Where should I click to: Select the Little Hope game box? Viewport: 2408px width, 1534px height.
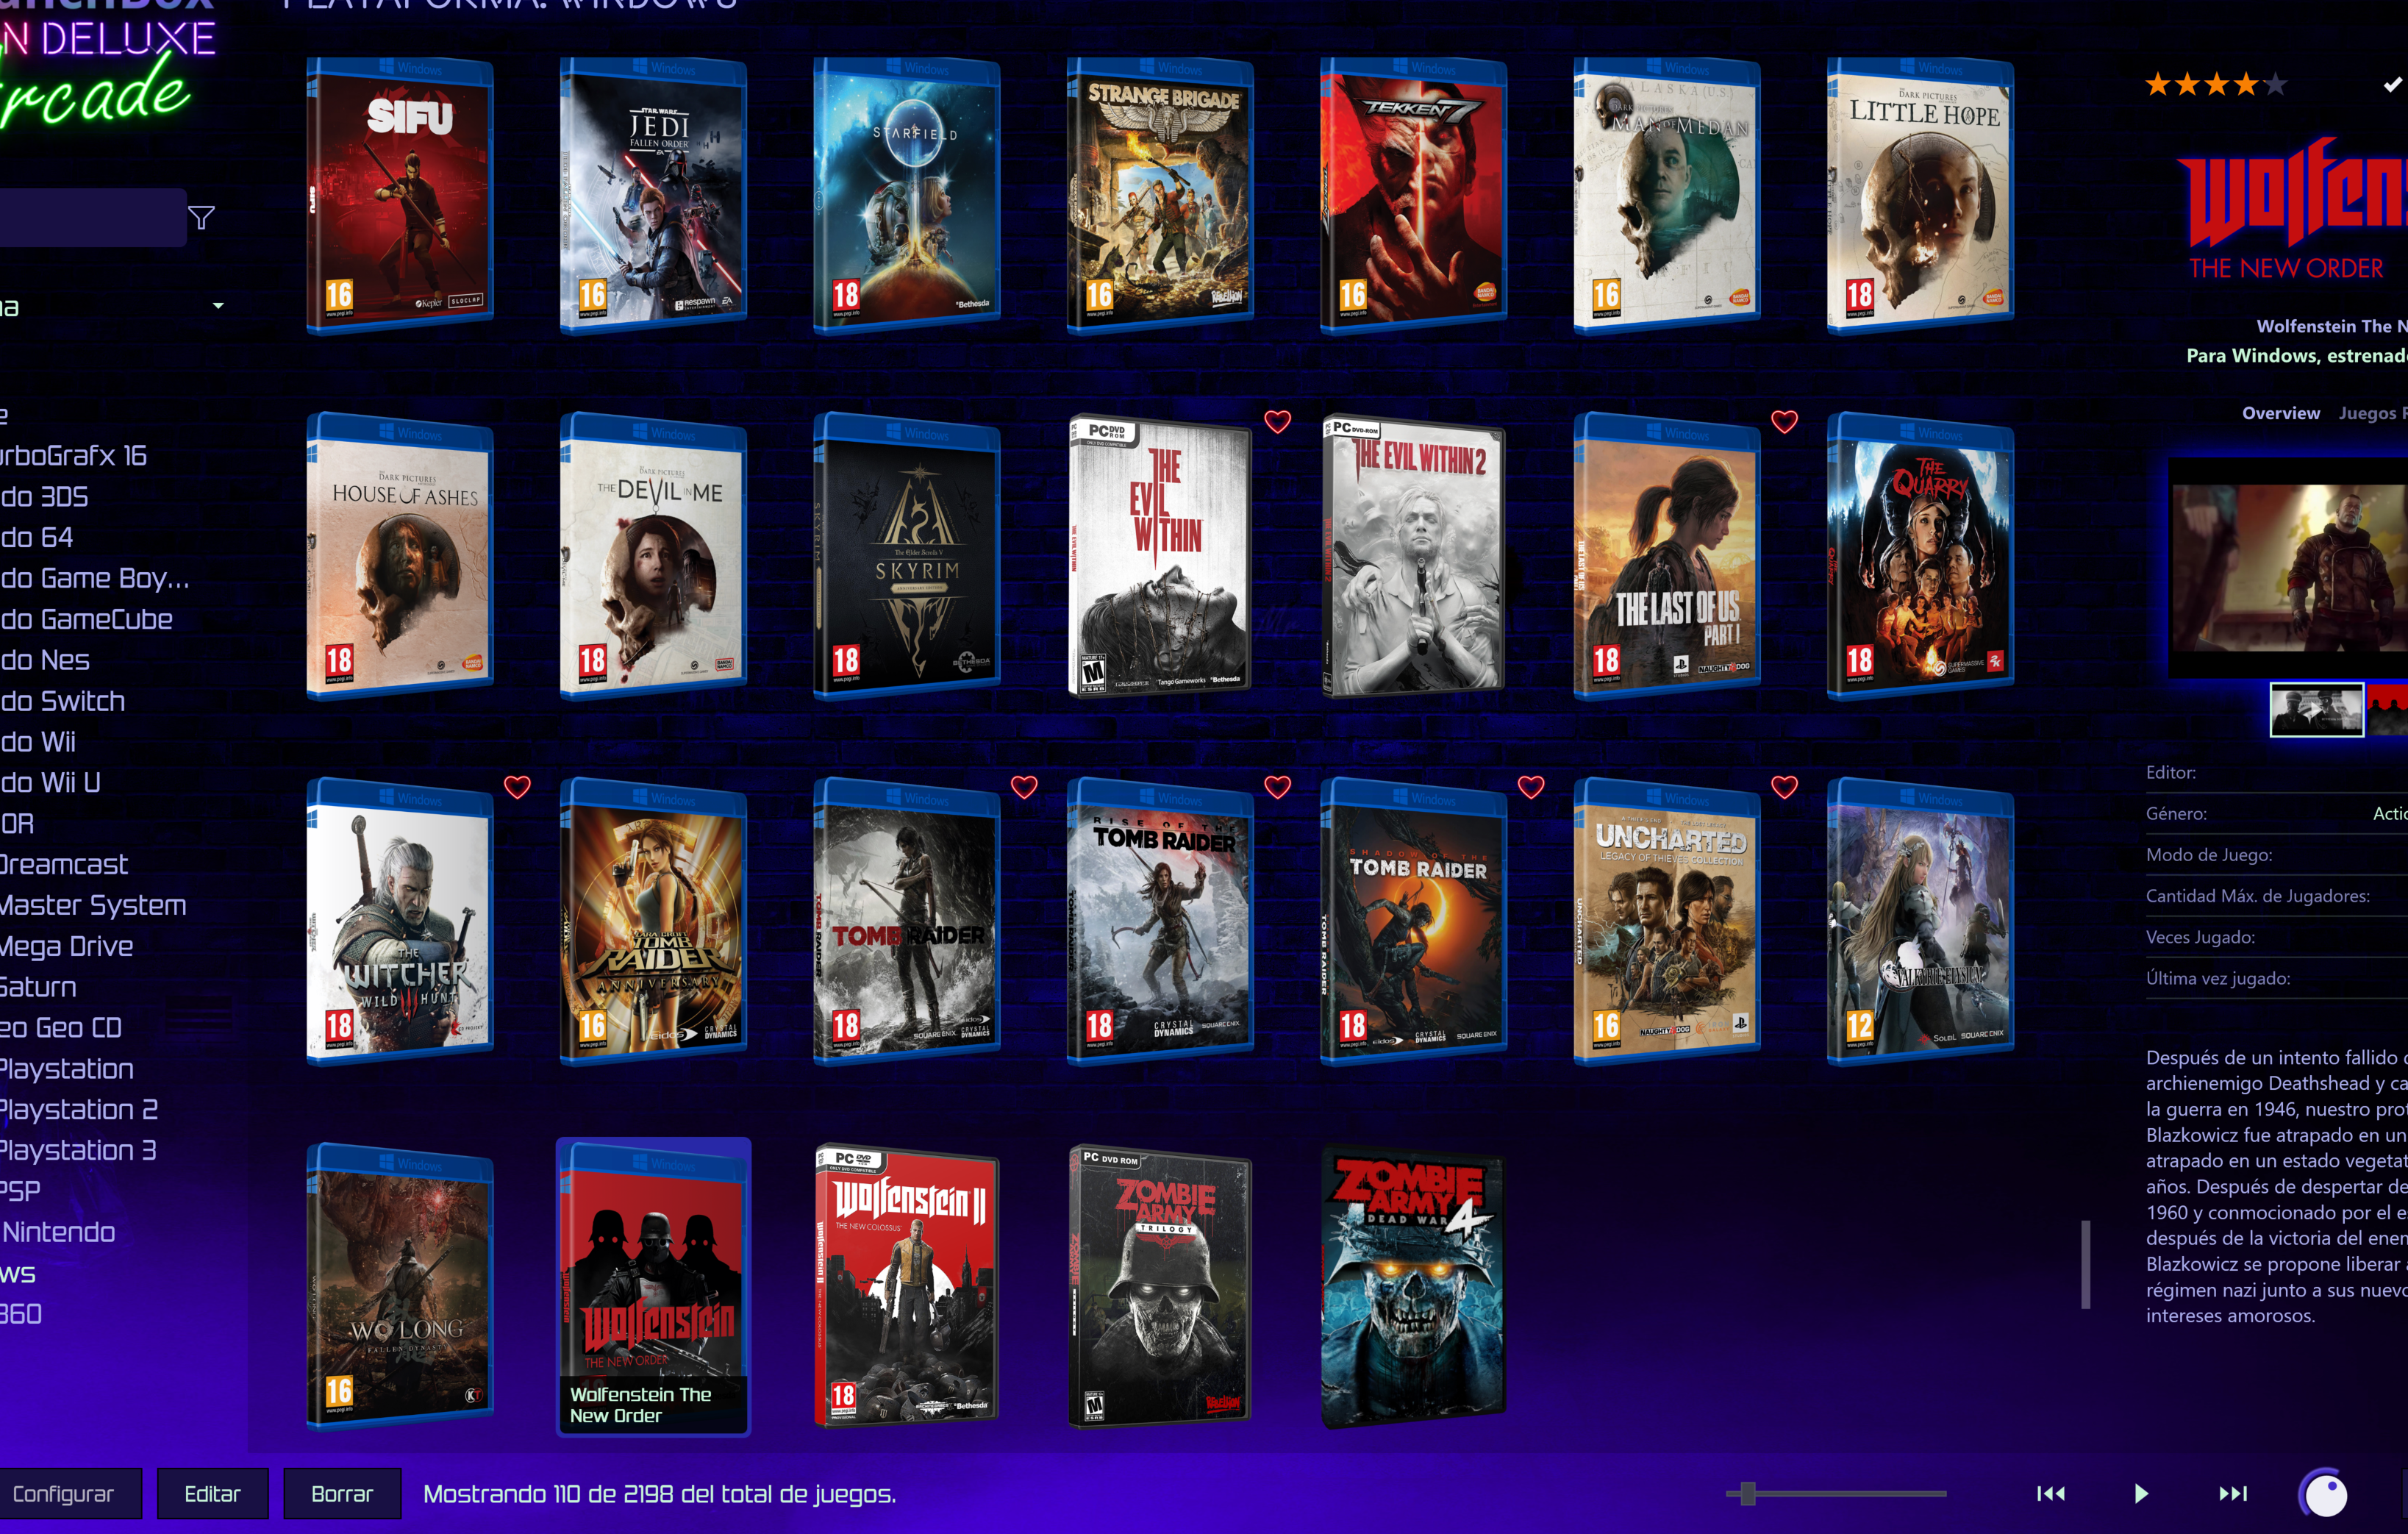pos(1921,195)
